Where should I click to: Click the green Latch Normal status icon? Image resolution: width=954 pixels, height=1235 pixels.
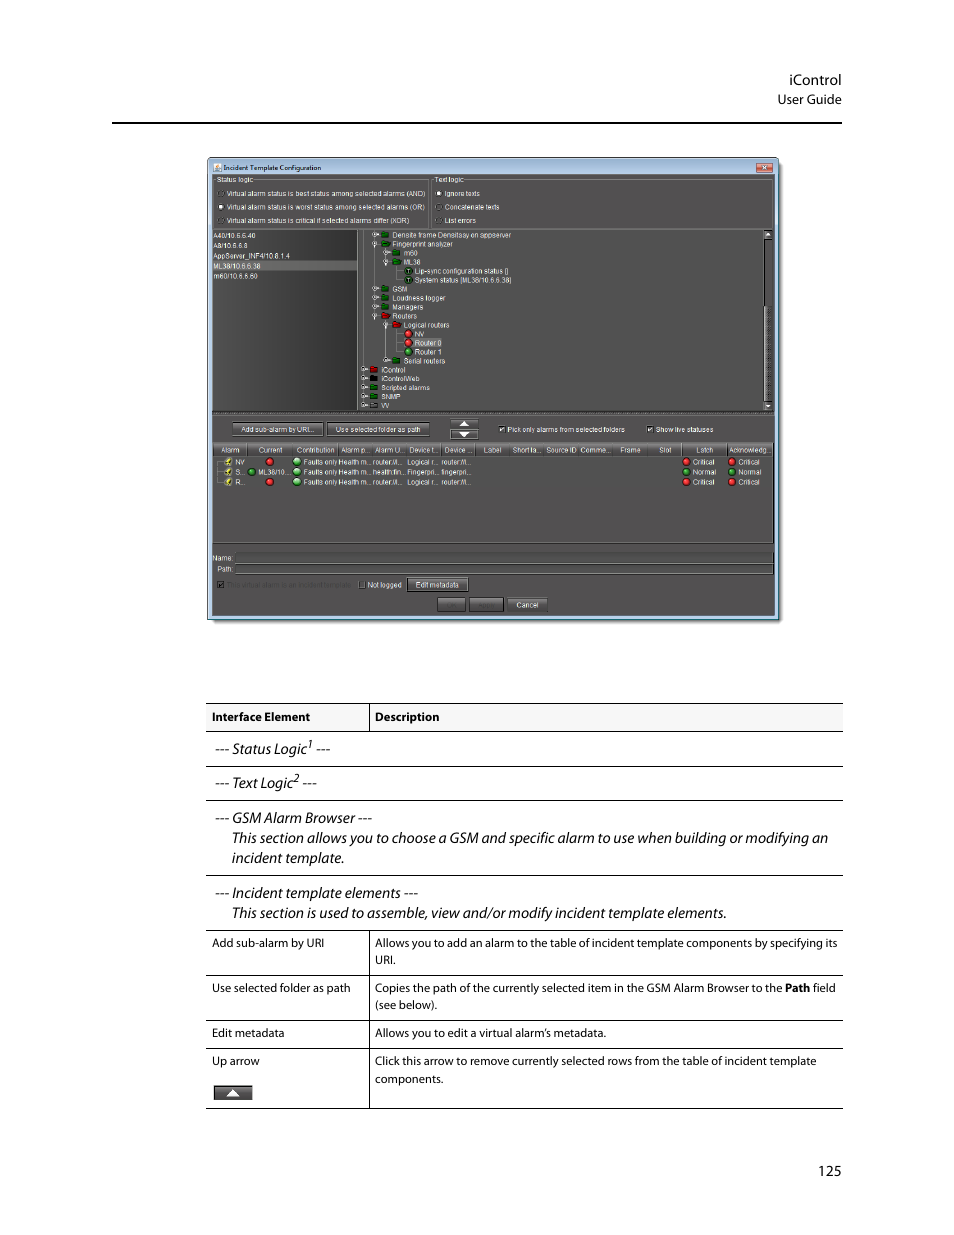686,472
